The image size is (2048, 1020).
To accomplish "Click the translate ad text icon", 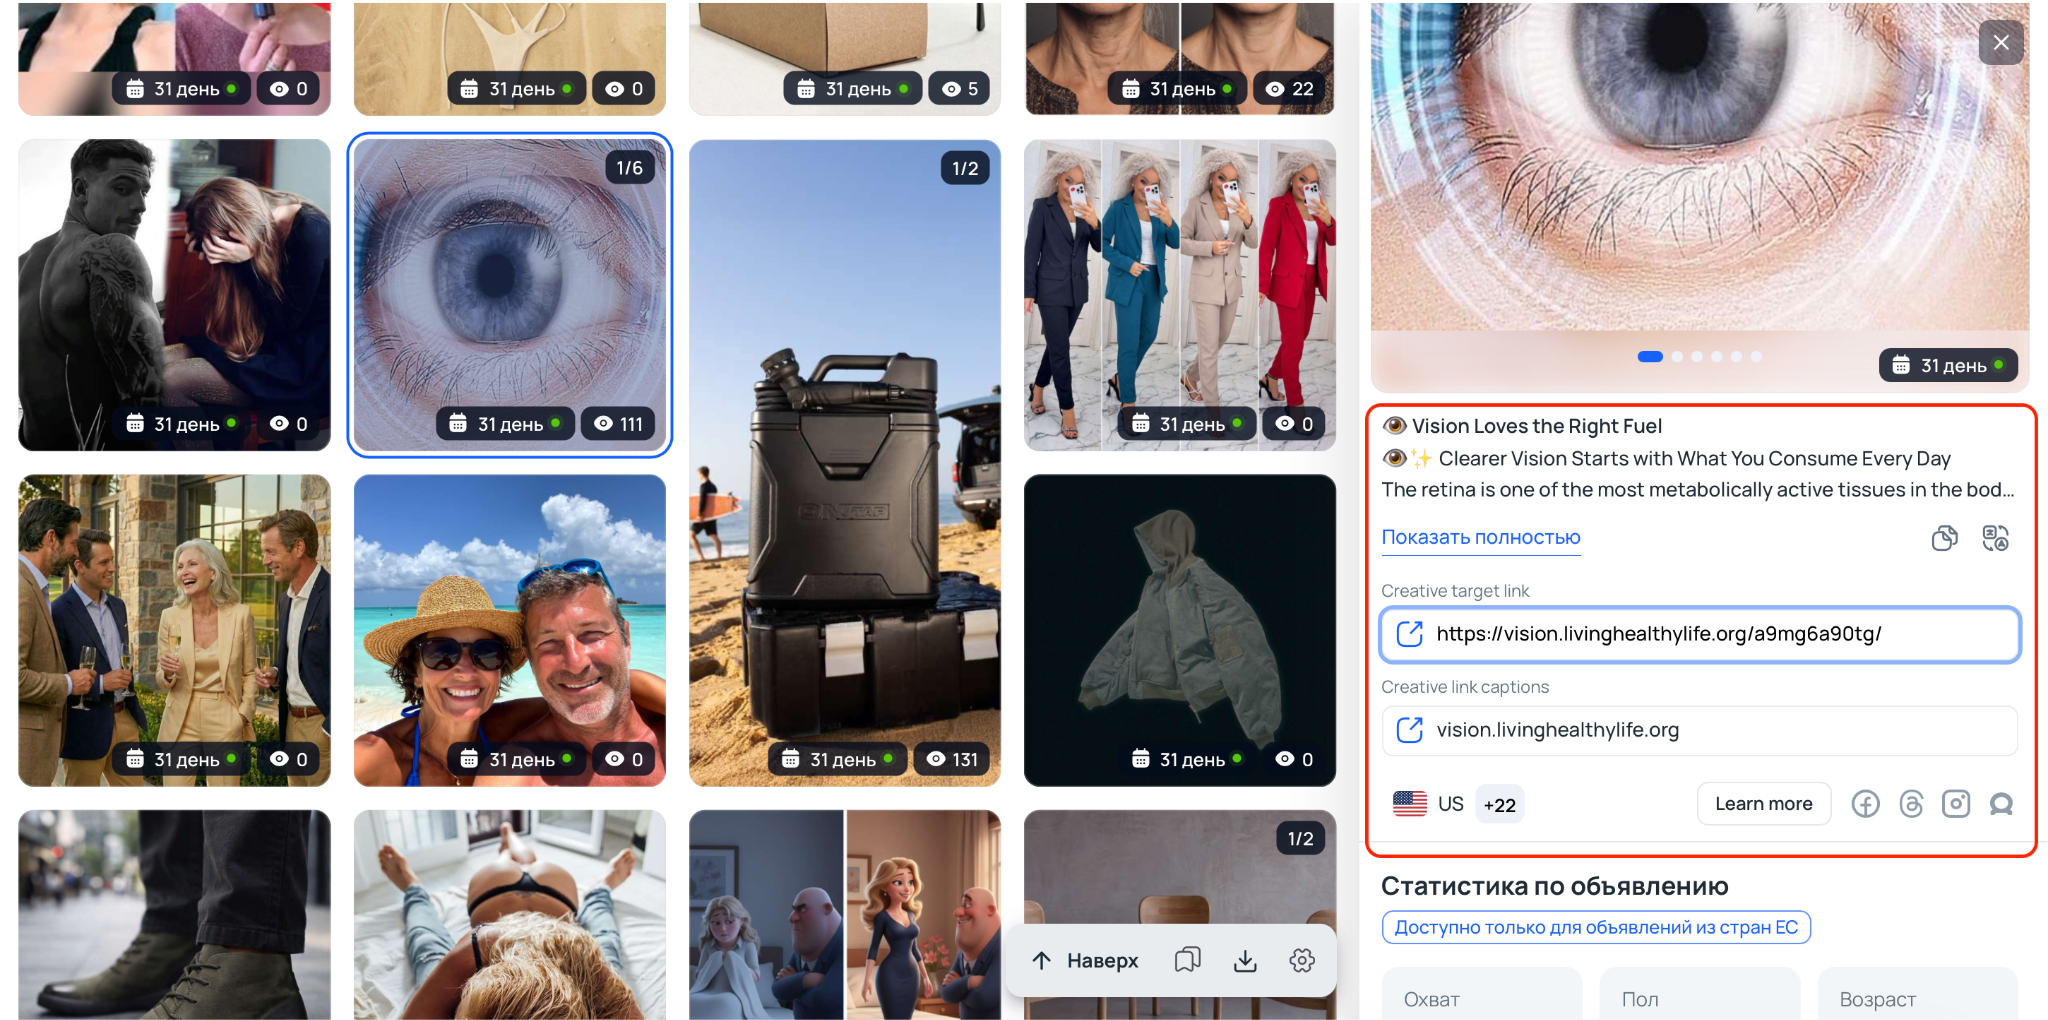I will click(x=1995, y=538).
